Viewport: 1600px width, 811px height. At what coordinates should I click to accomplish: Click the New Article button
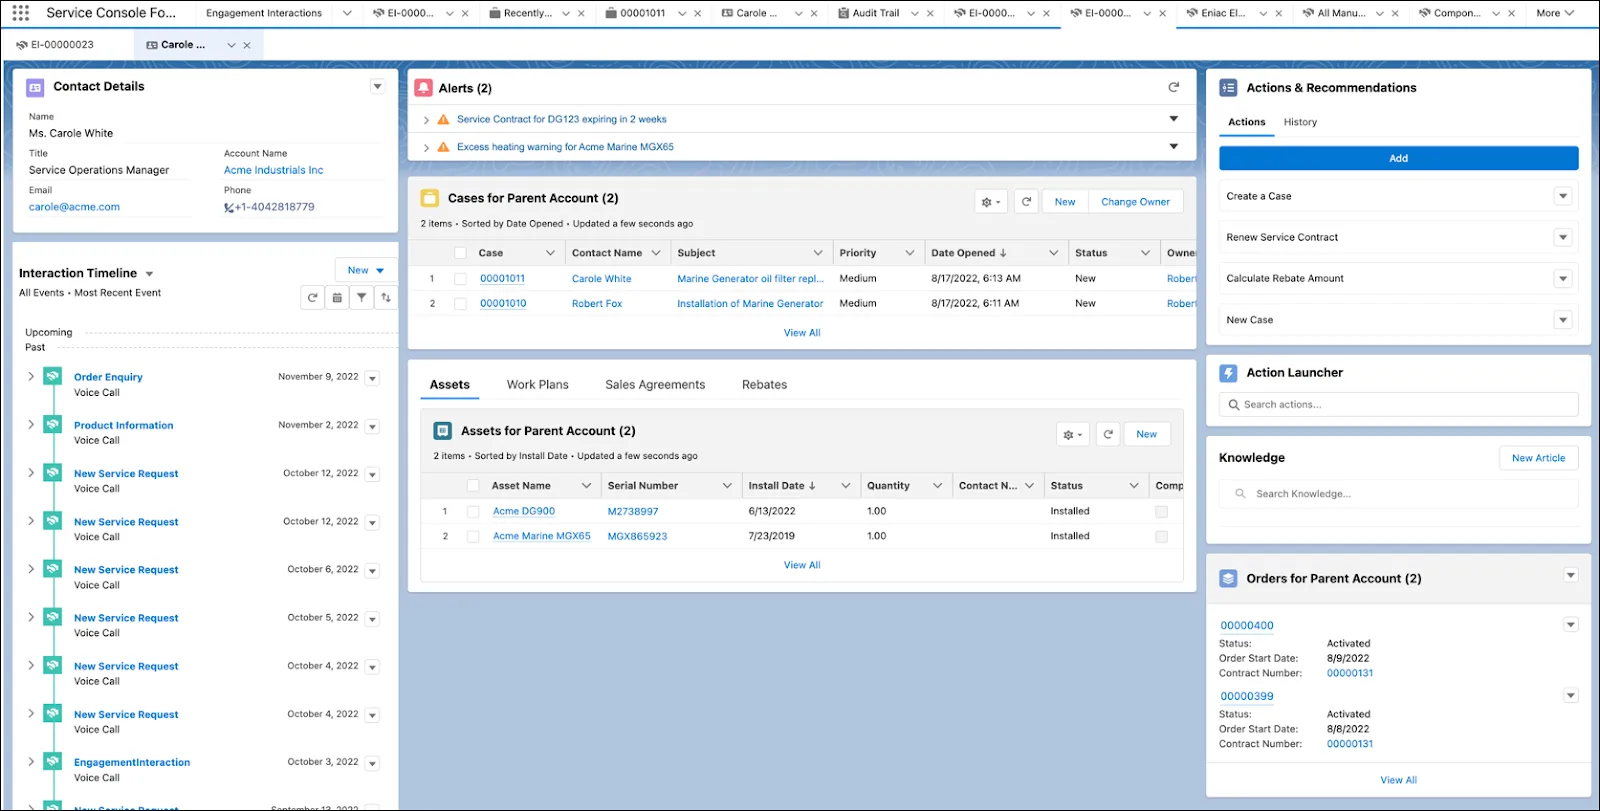[x=1538, y=458]
